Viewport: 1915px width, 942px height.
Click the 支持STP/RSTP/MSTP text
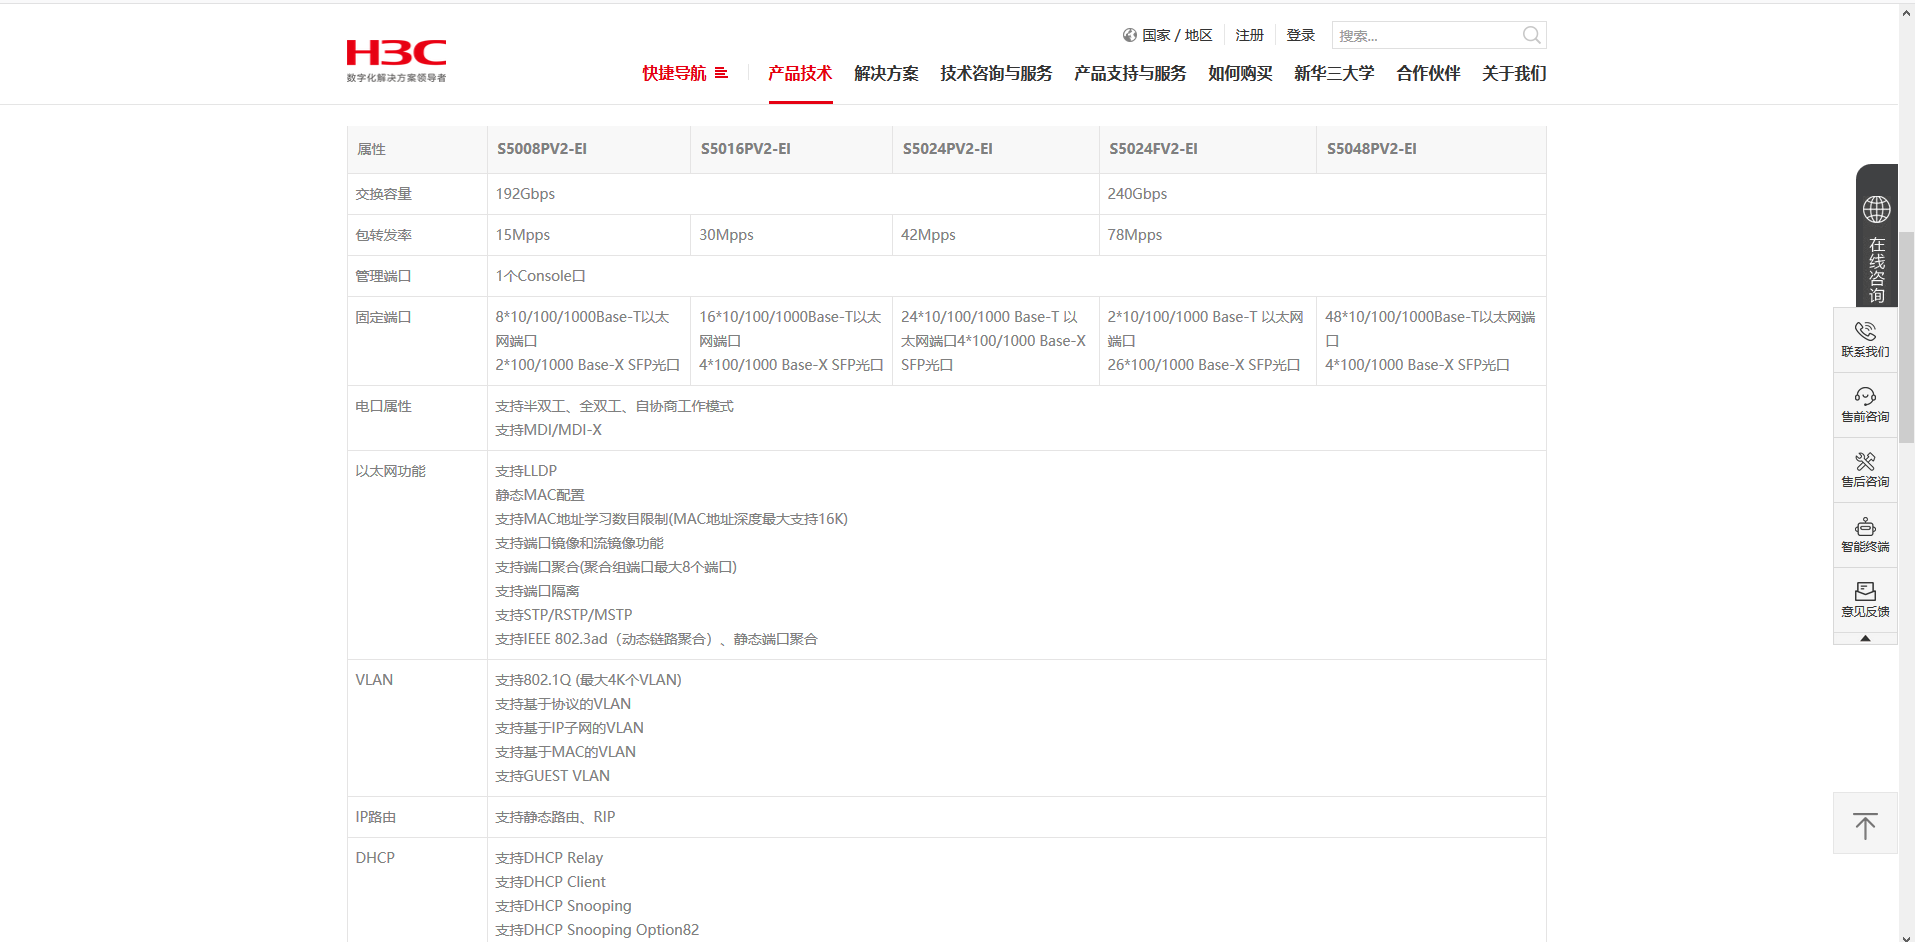coord(564,615)
